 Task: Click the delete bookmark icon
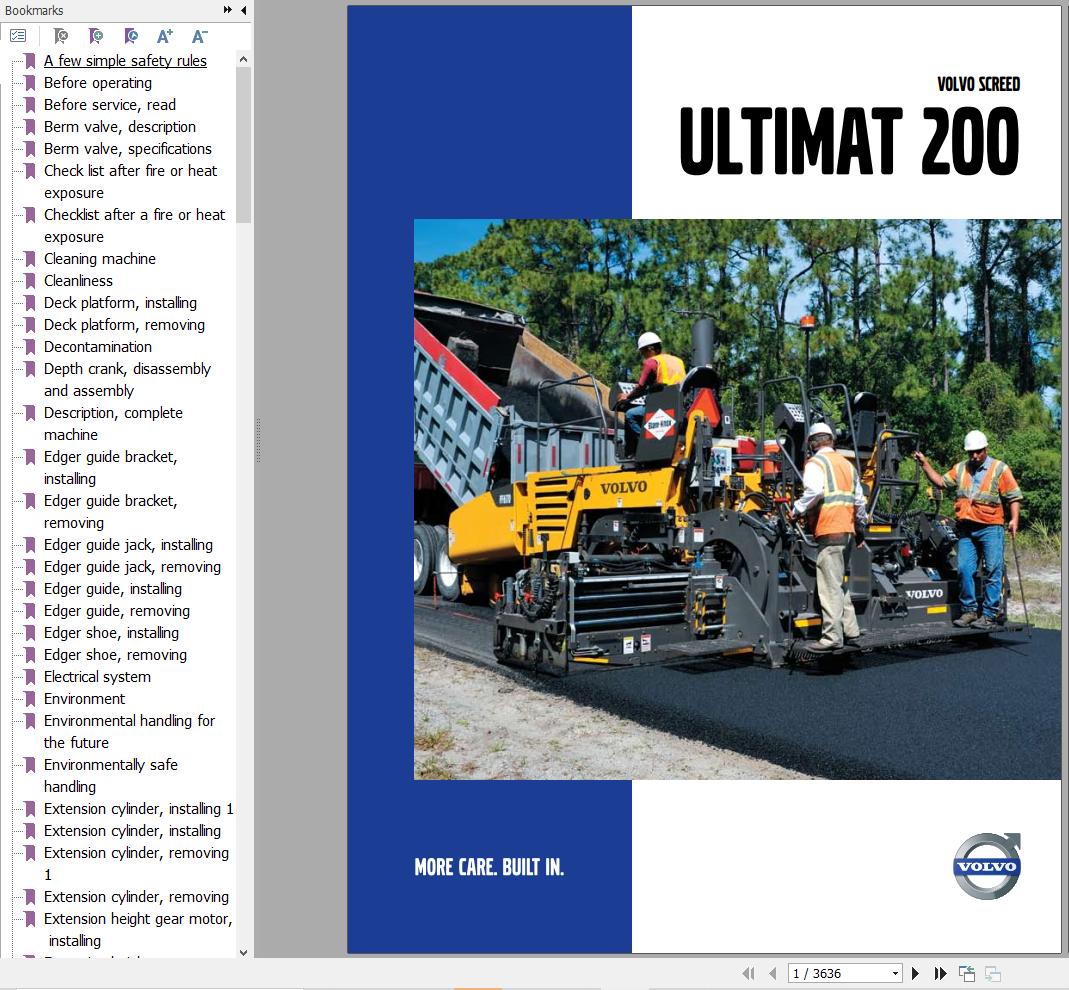[61, 36]
